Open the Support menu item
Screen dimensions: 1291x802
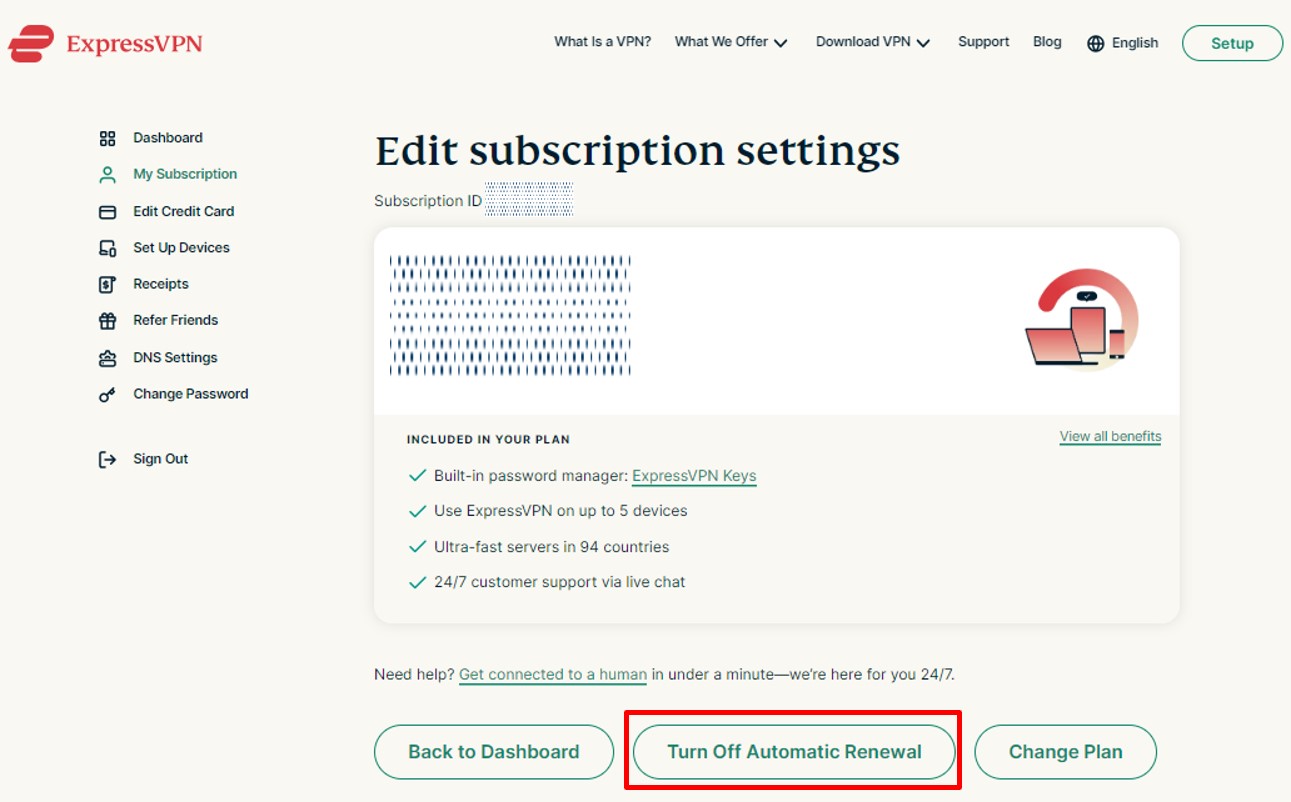983,42
